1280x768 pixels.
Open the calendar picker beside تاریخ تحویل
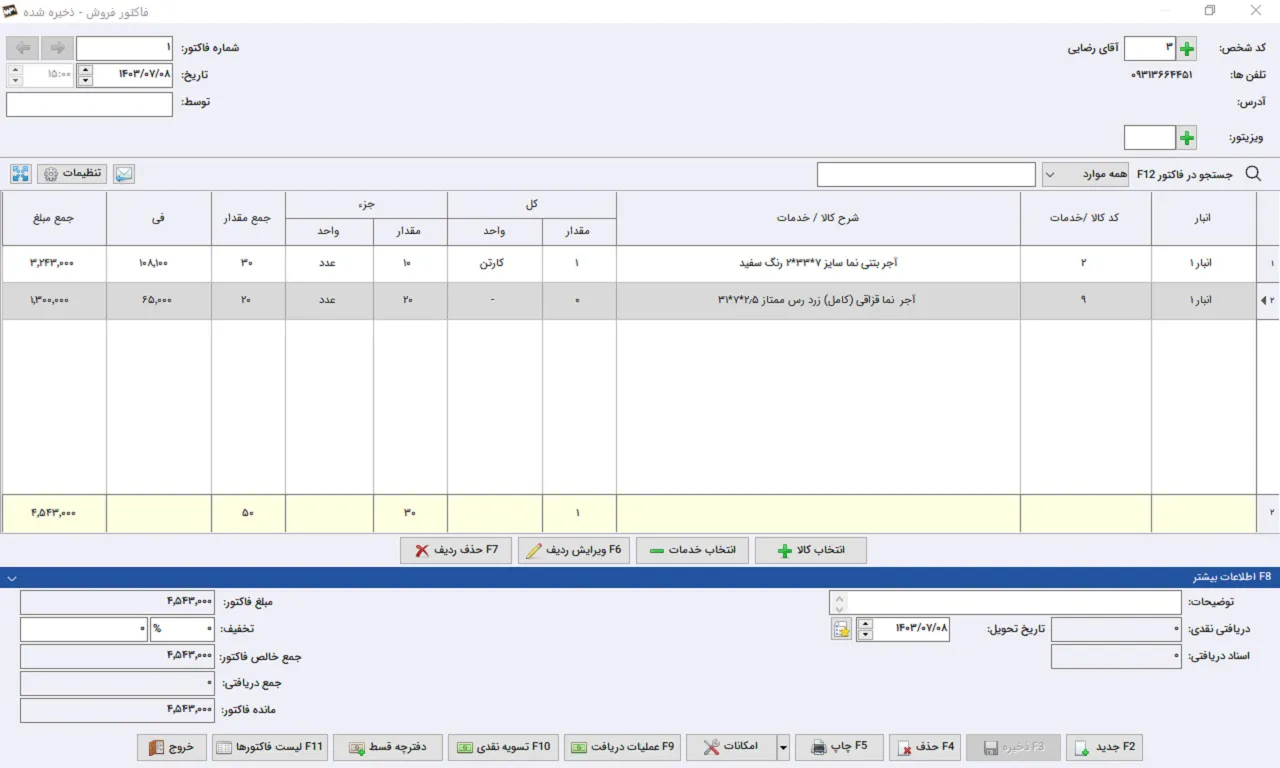pos(841,629)
